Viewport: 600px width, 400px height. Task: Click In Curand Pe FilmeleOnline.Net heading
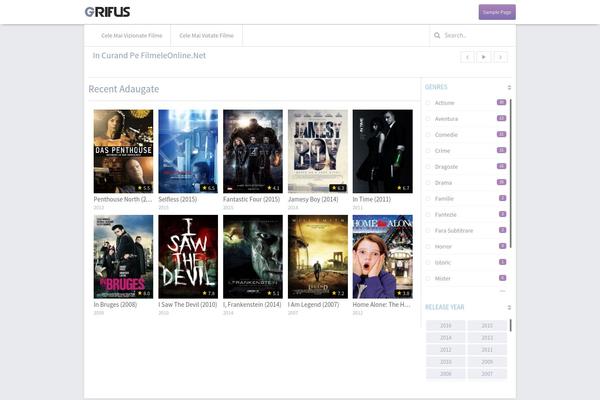coord(149,56)
